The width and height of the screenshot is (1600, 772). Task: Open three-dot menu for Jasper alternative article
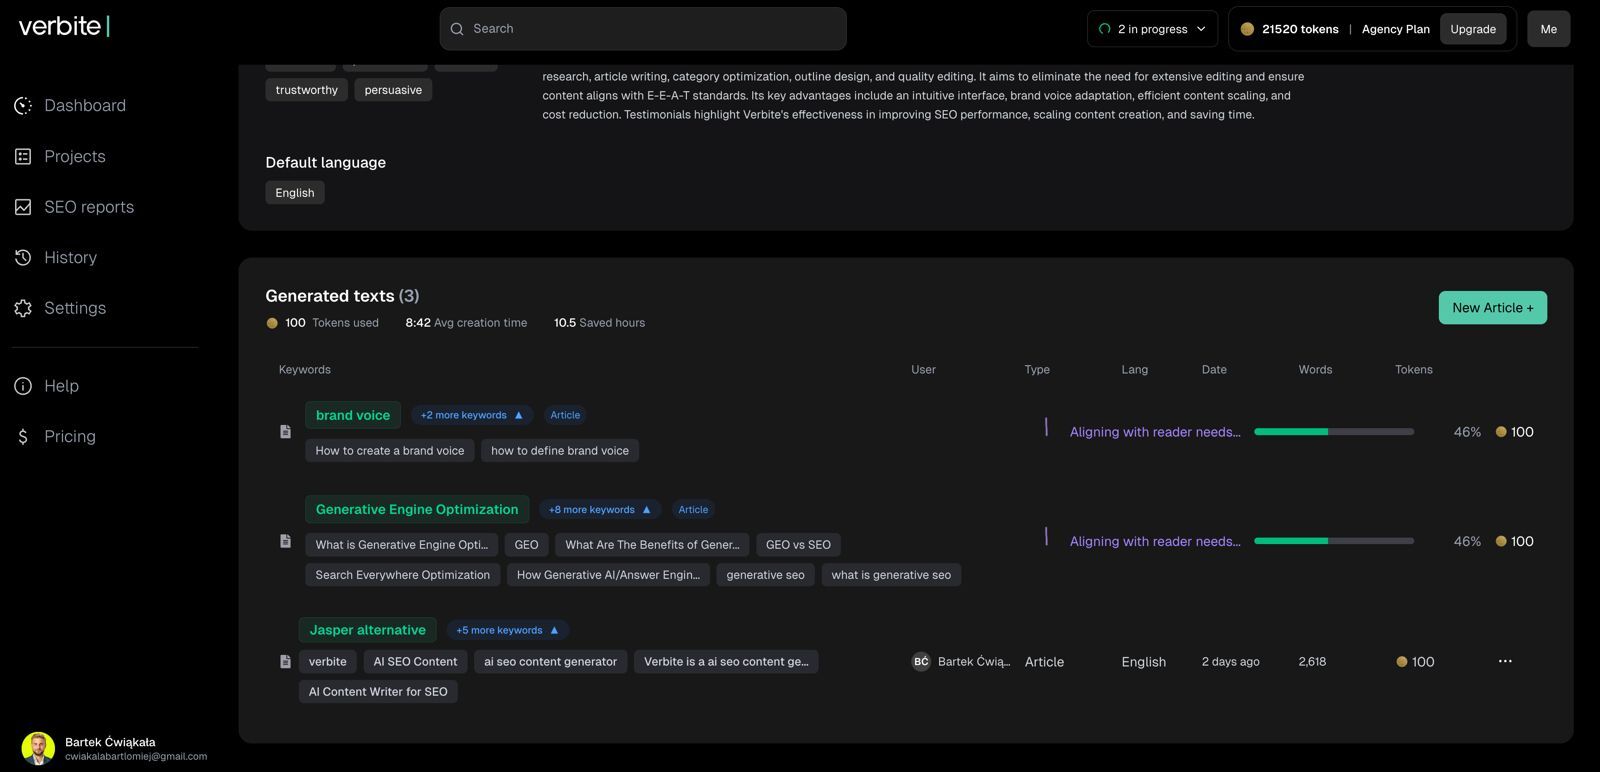click(1505, 662)
